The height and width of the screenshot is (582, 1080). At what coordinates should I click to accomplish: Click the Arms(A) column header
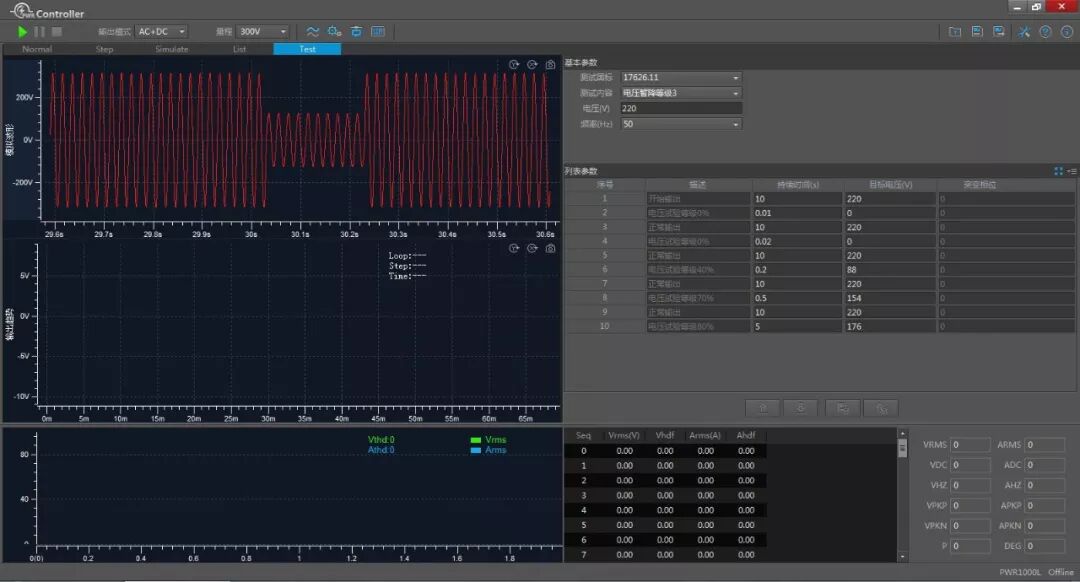(x=705, y=435)
